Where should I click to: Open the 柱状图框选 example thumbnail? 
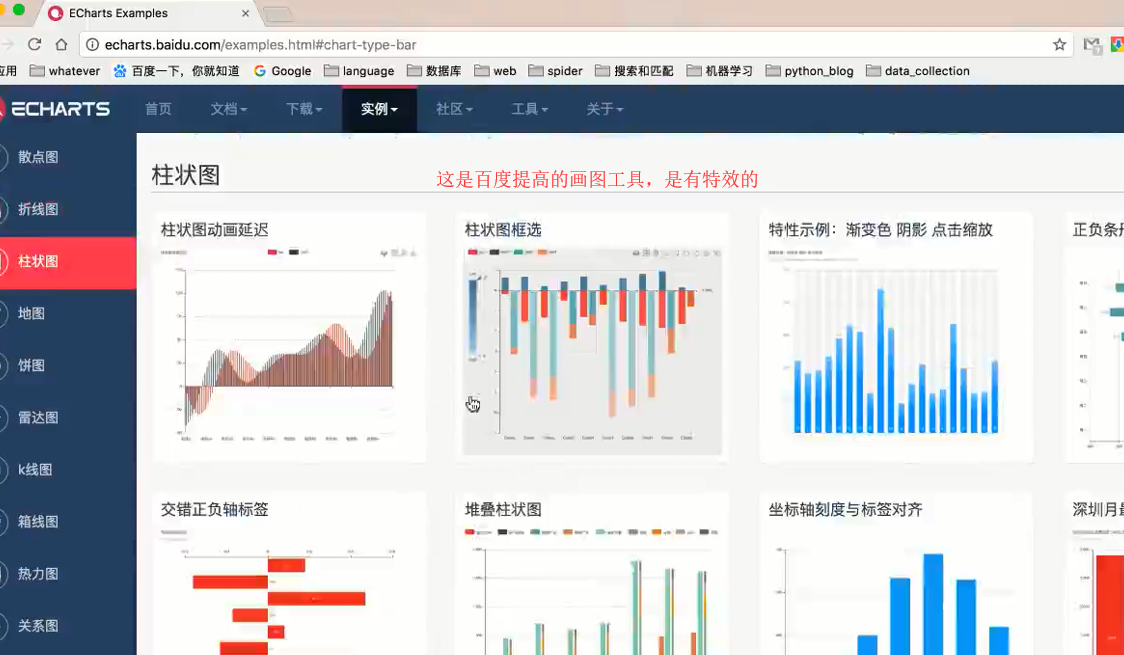592,350
